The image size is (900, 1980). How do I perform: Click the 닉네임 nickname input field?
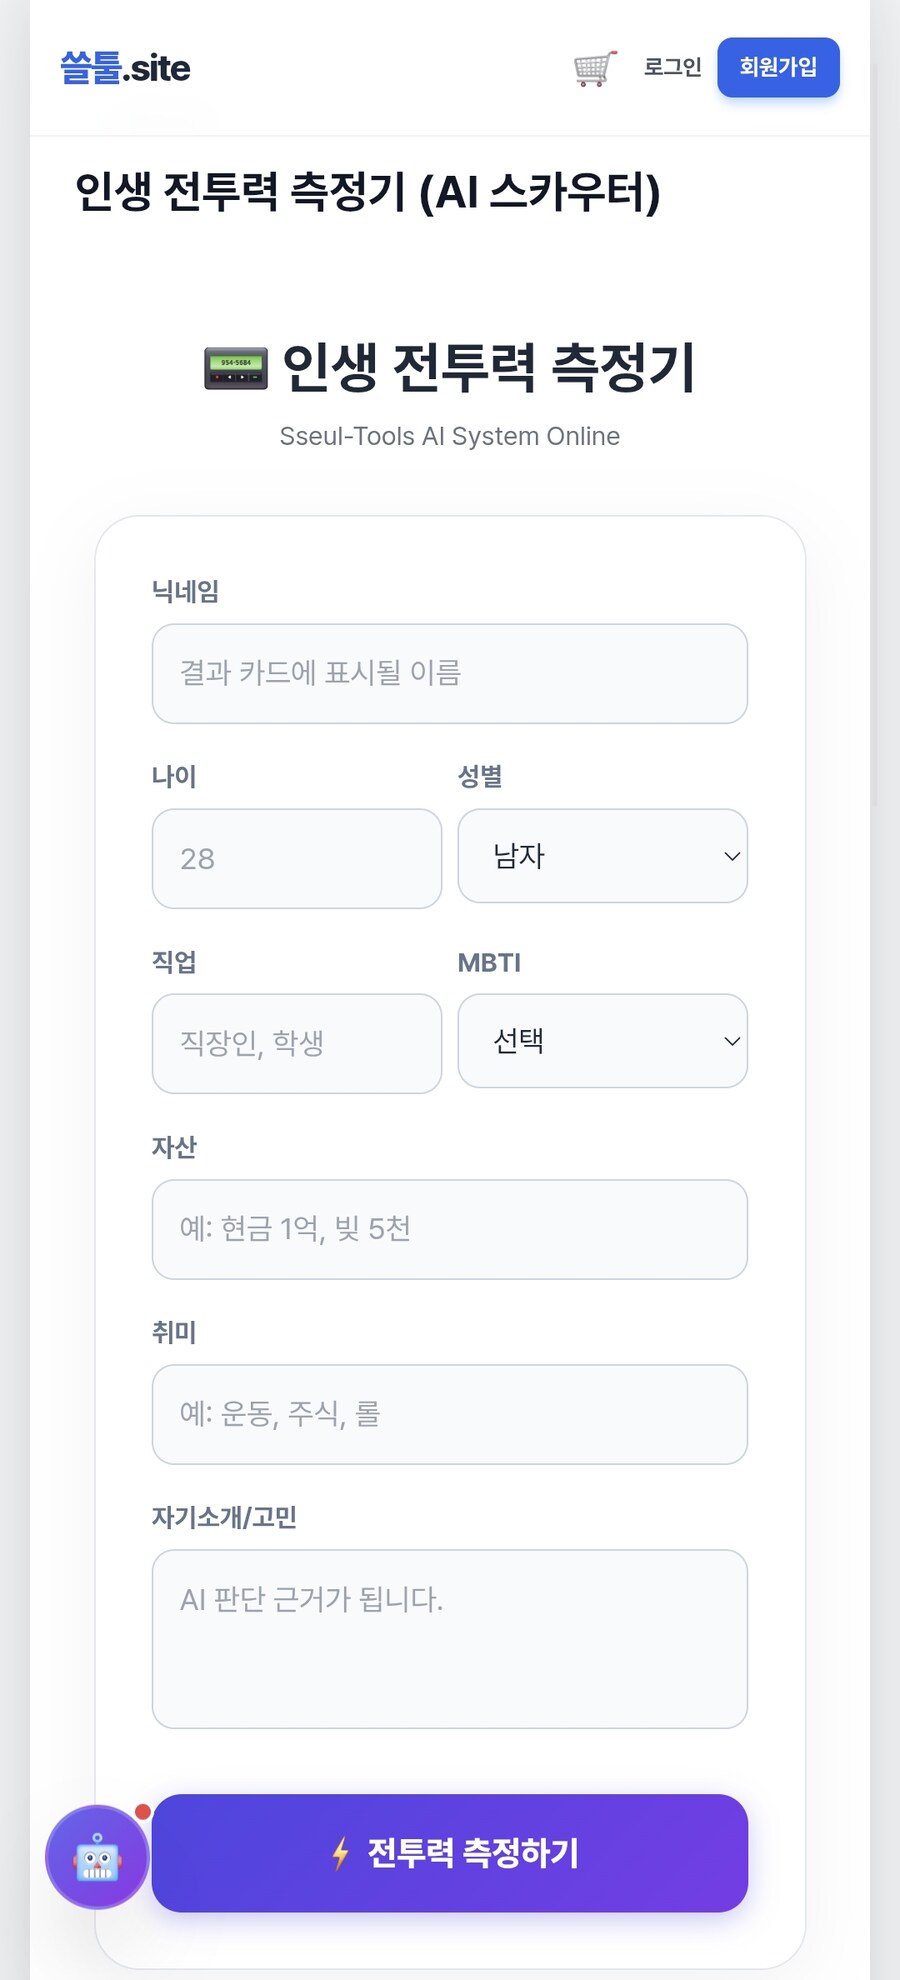tap(448, 673)
